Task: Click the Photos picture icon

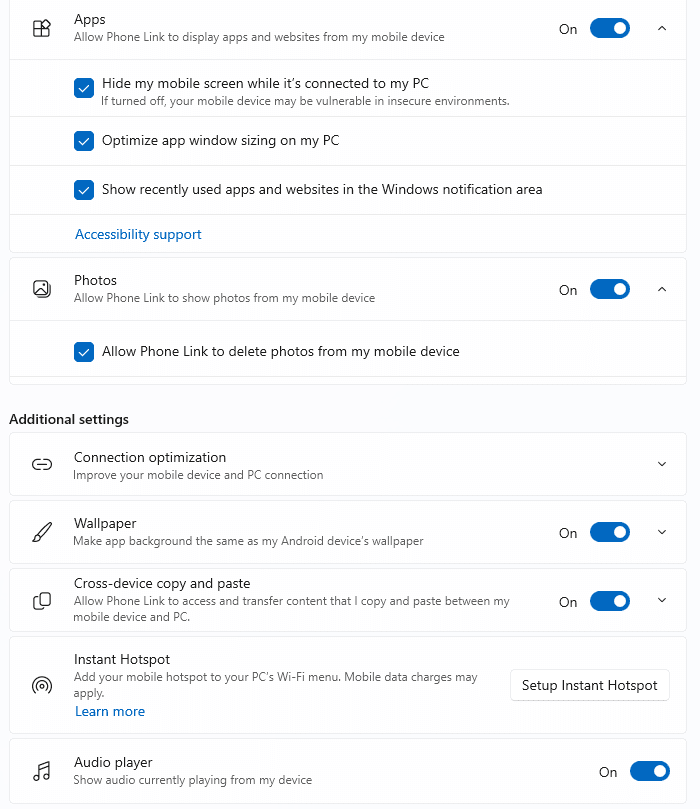Action: coord(42,289)
